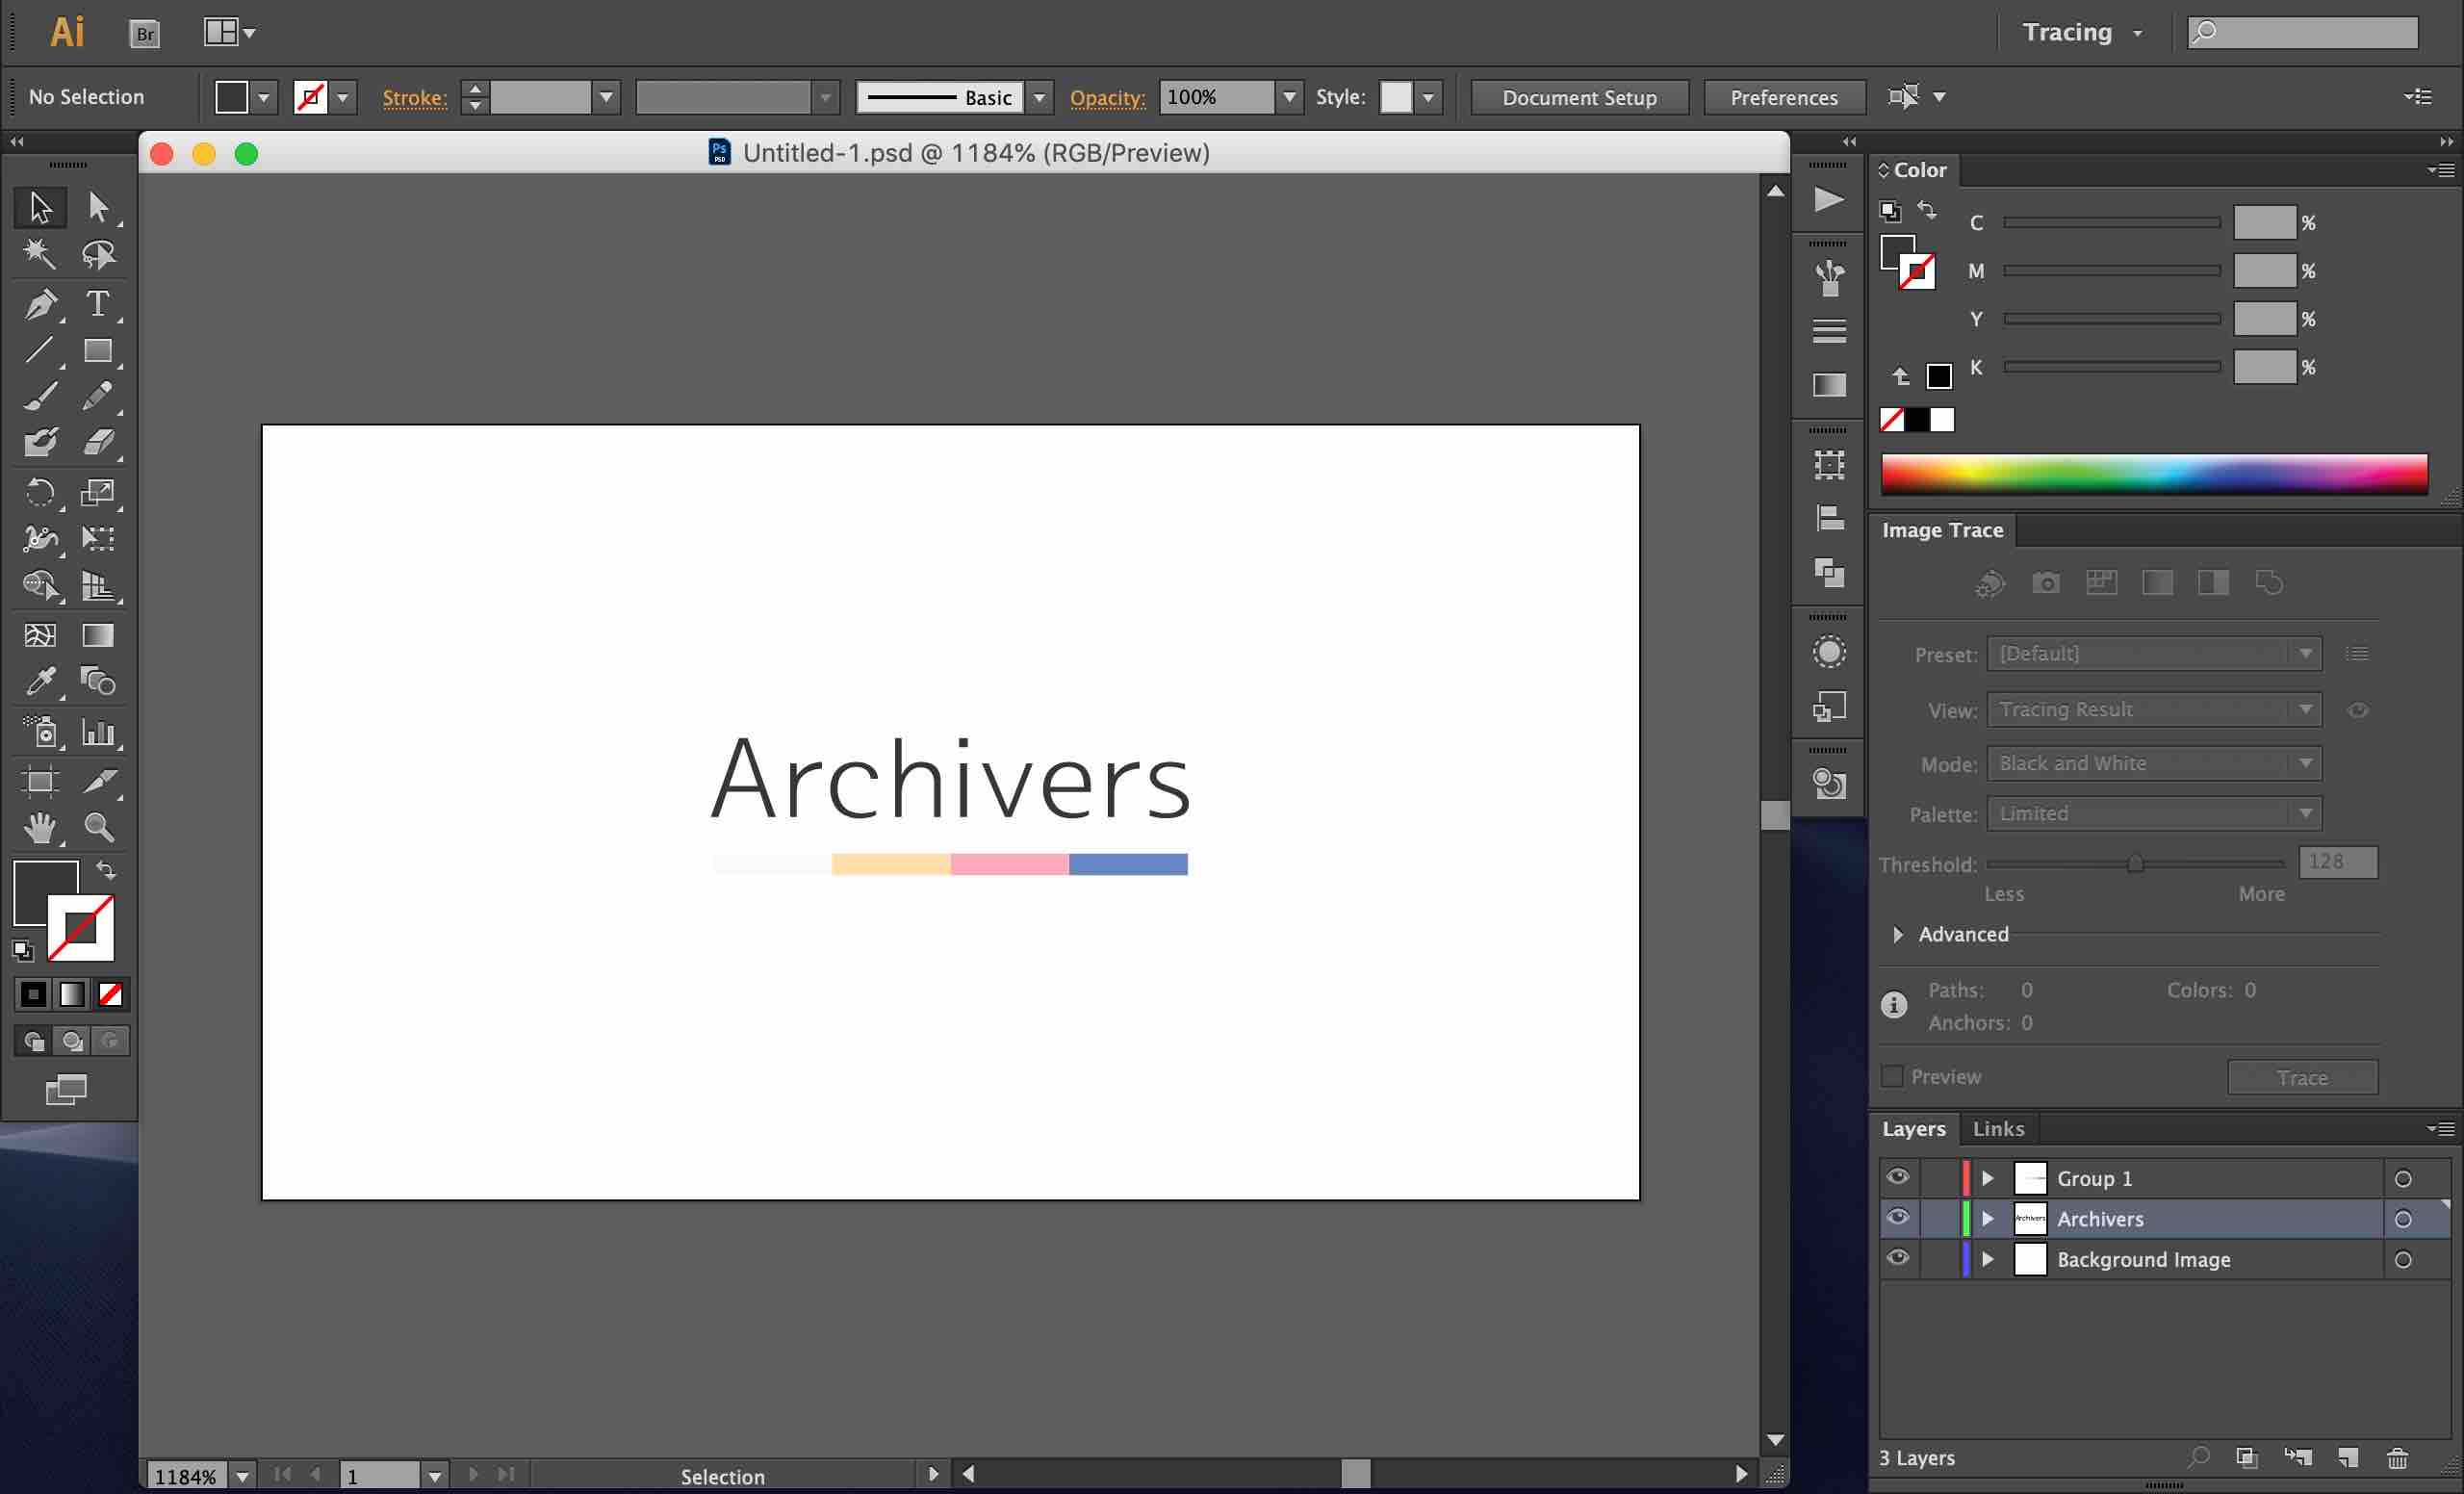Image resolution: width=2464 pixels, height=1494 pixels.
Task: Select the Type tool
Action: (x=97, y=303)
